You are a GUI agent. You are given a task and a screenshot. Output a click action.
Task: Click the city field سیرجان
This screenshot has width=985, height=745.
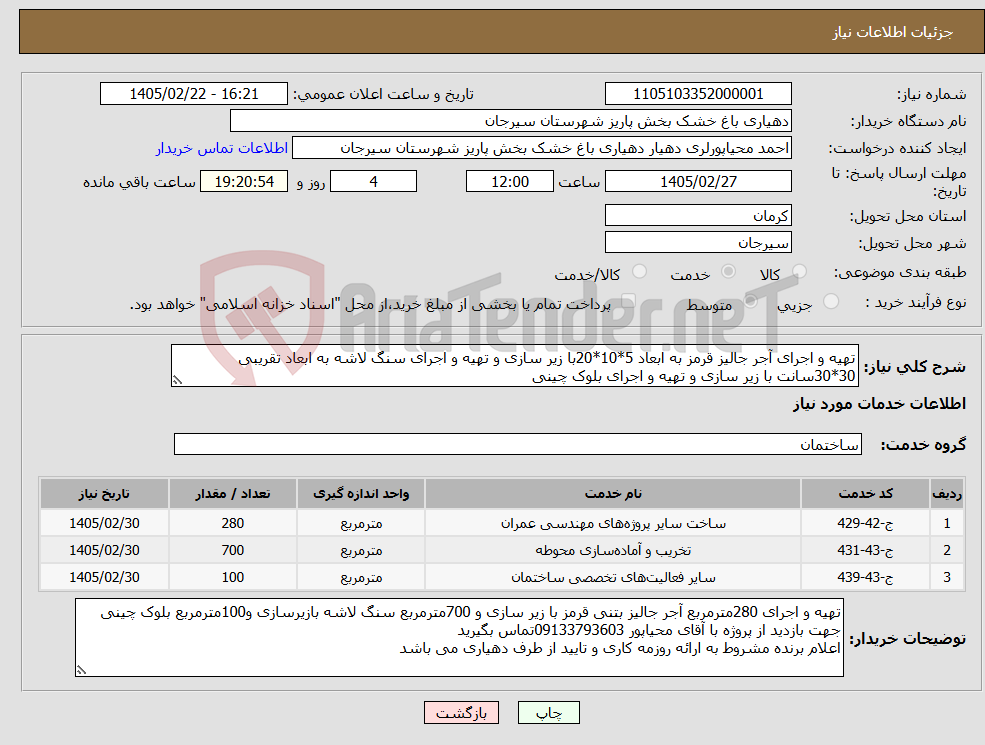(x=698, y=242)
